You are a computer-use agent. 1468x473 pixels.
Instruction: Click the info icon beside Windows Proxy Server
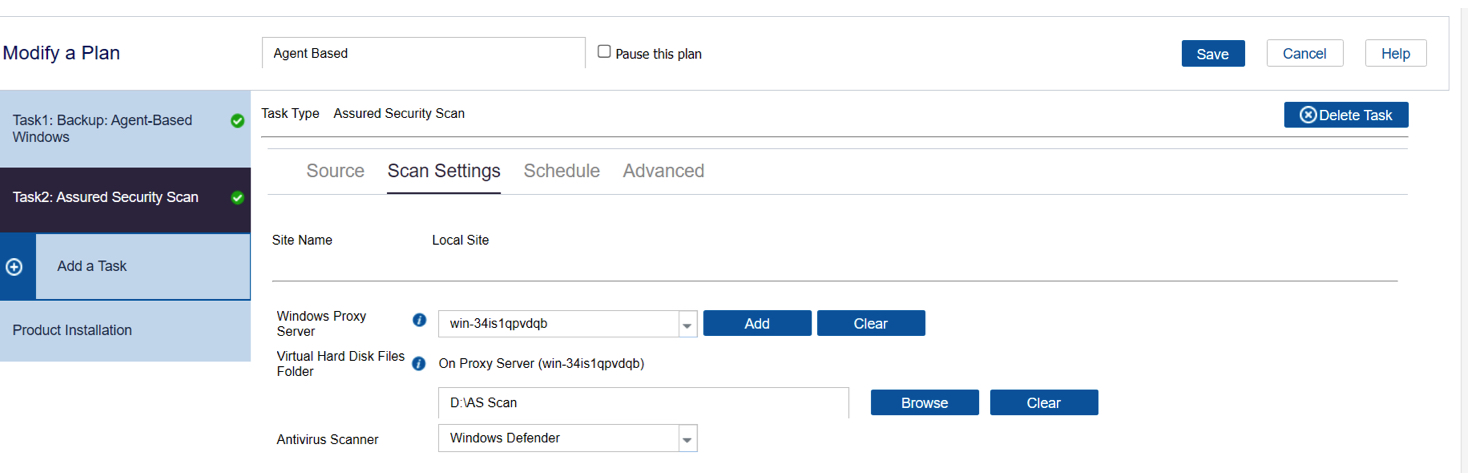(x=420, y=320)
